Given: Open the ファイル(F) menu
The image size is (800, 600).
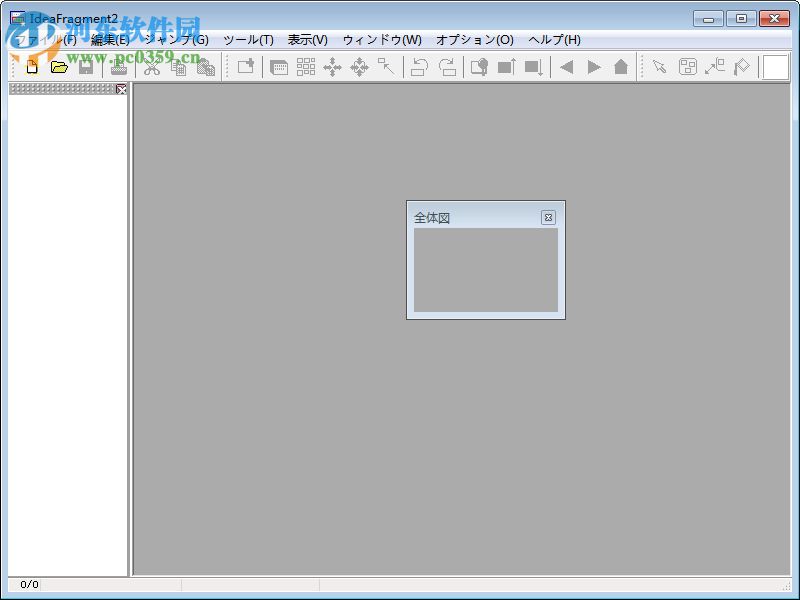Looking at the screenshot, I should (46, 40).
